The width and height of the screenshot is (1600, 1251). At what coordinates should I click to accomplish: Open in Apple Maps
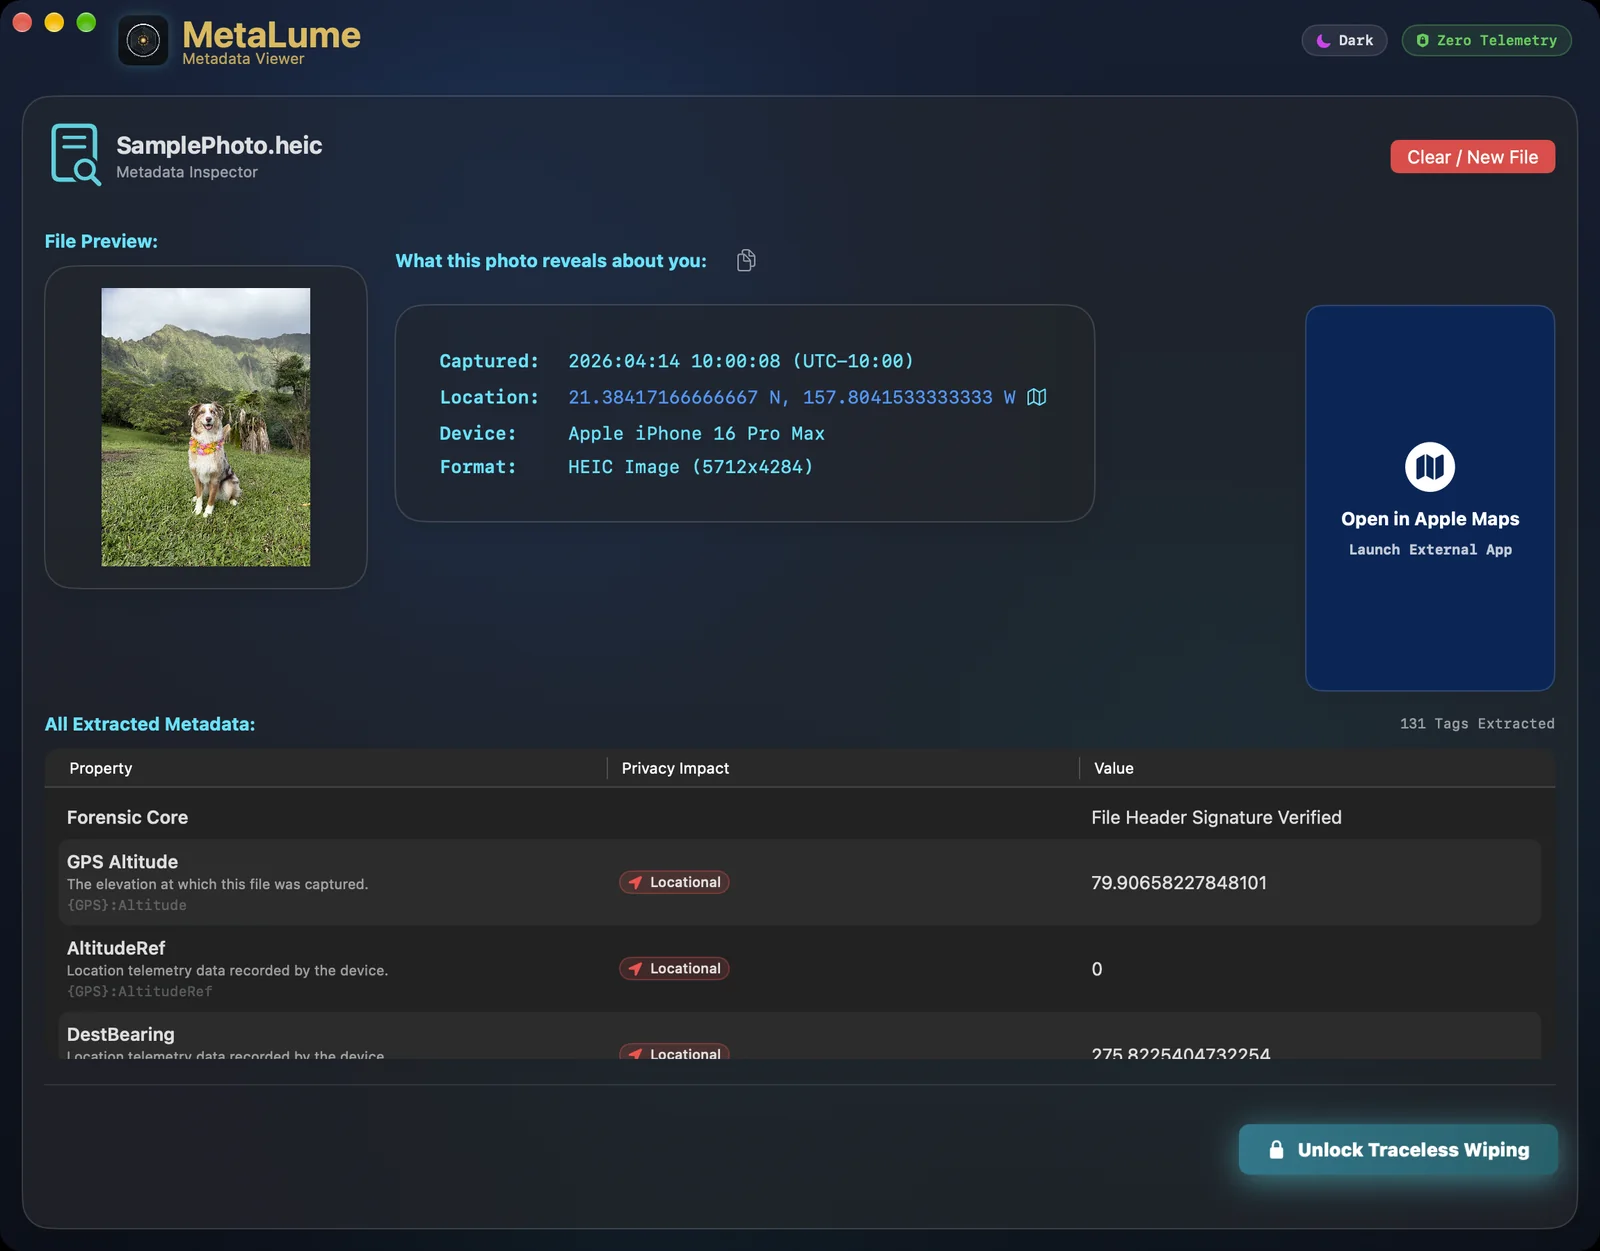tap(1430, 498)
